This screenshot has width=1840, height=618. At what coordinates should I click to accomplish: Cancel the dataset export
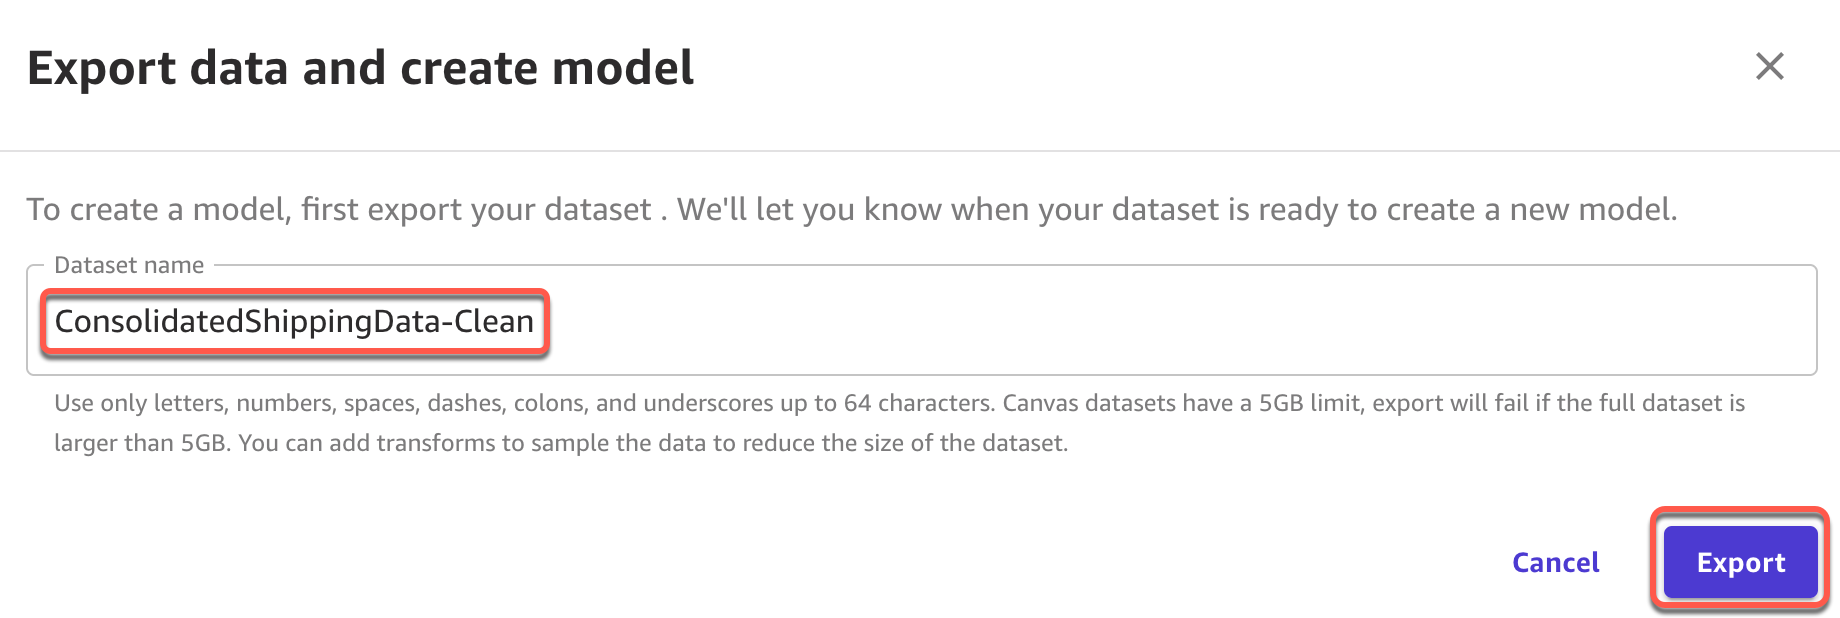1555,563
